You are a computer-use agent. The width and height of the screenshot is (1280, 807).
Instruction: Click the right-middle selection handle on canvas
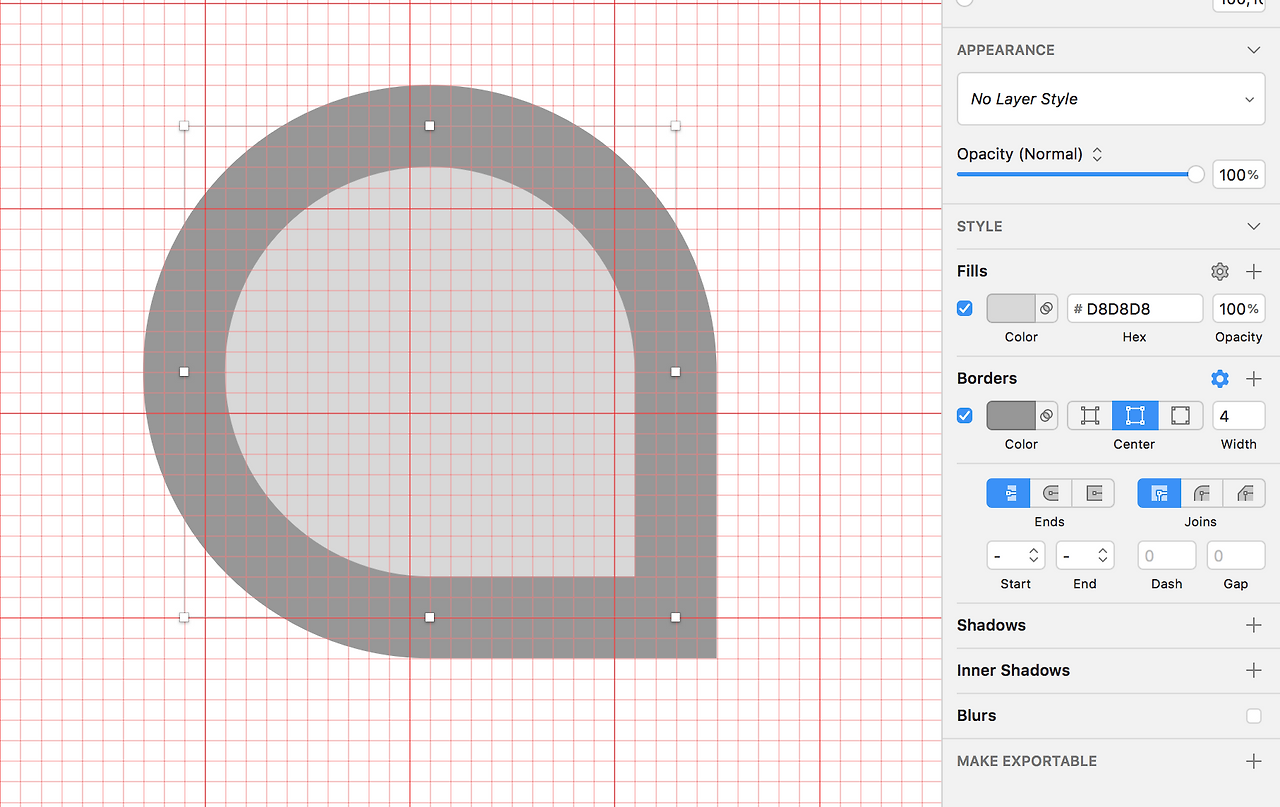(x=676, y=372)
